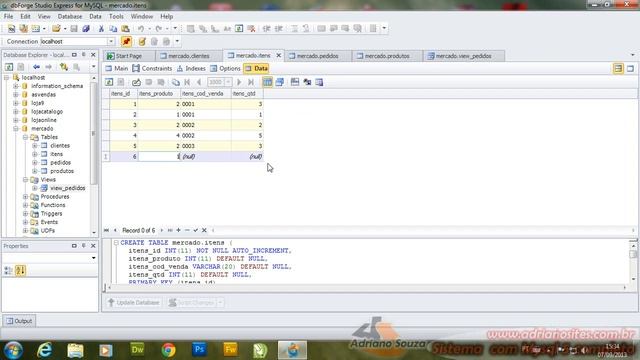Open the Constraints sub-tab
The height and width of the screenshot is (360, 640).
coord(152,69)
